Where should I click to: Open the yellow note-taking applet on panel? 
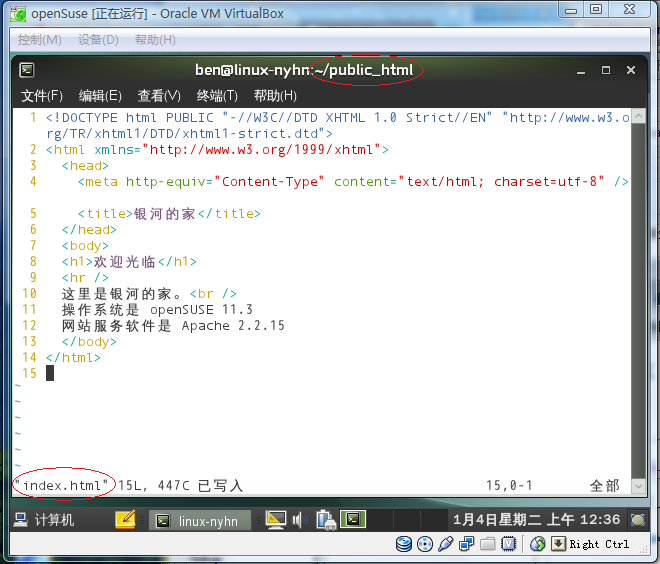tap(125, 520)
